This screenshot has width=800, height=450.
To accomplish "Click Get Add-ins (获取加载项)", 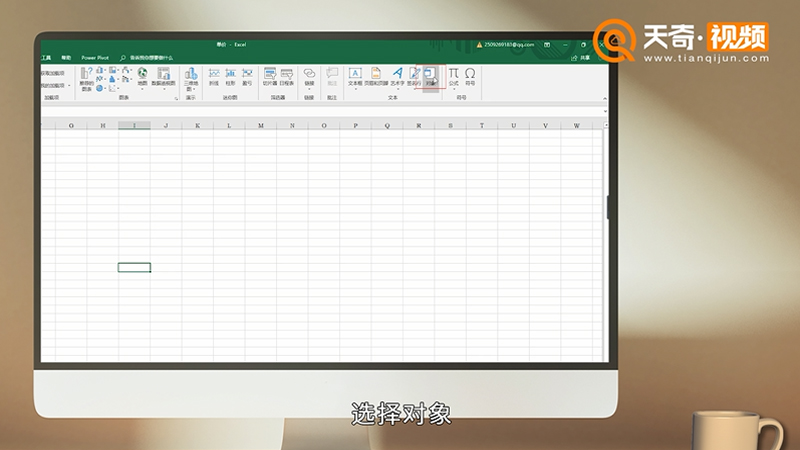I will click(x=53, y=73).
